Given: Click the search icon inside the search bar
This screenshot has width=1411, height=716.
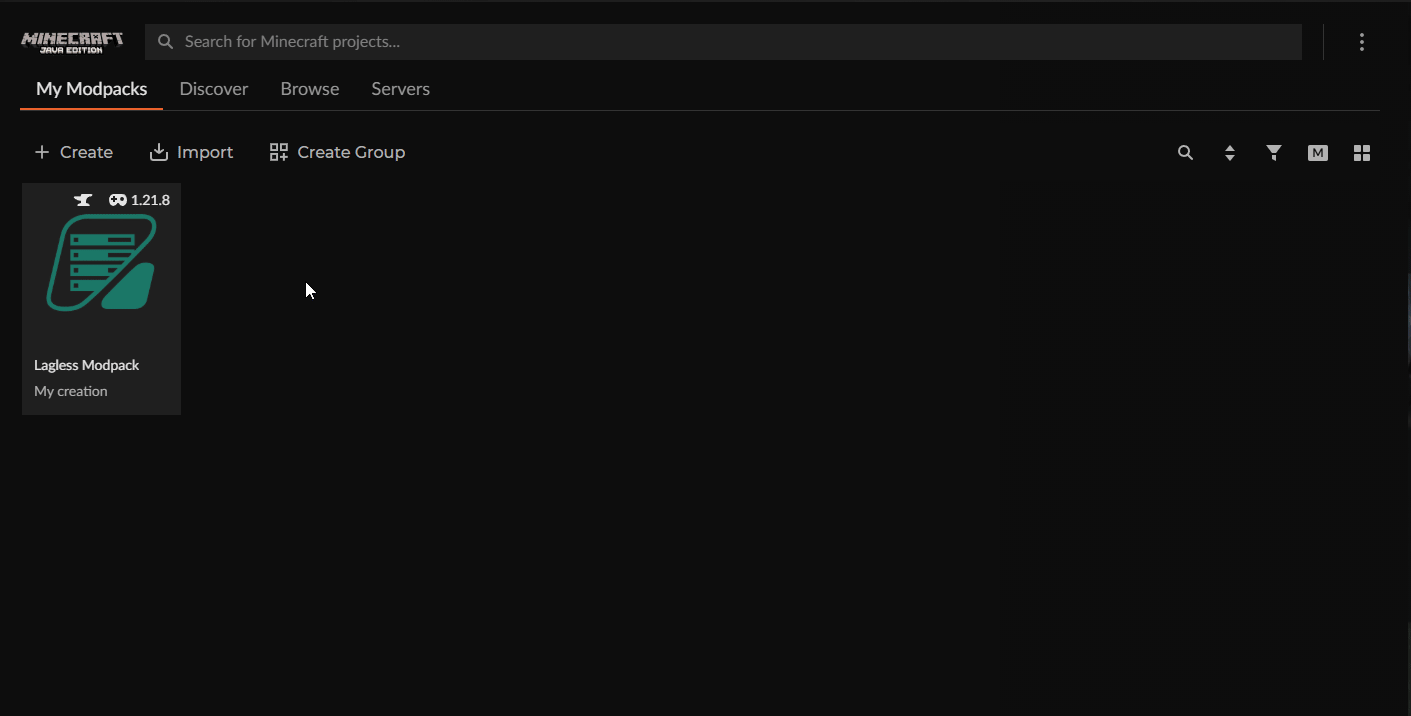Looking at the screenshot, I should point(165,41).
